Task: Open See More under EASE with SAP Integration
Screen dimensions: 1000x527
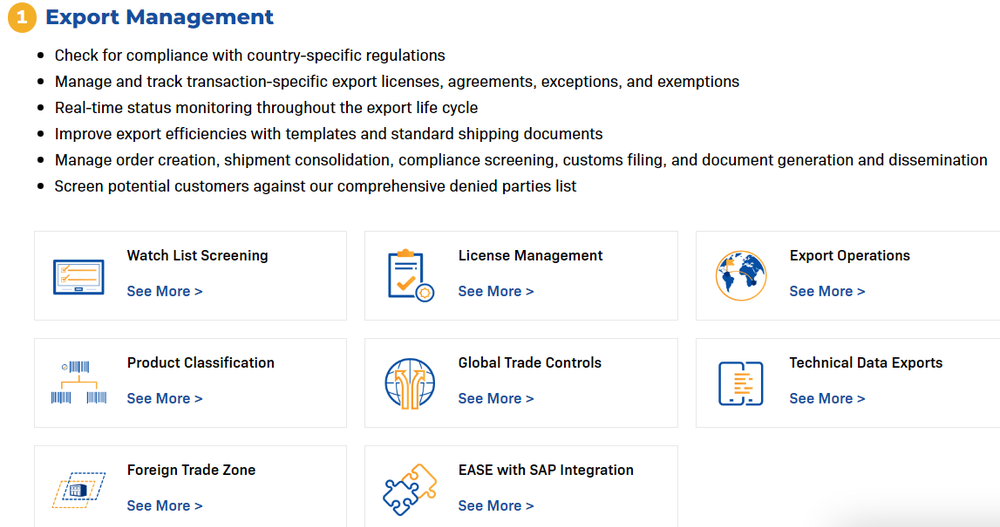Action: 496,505
